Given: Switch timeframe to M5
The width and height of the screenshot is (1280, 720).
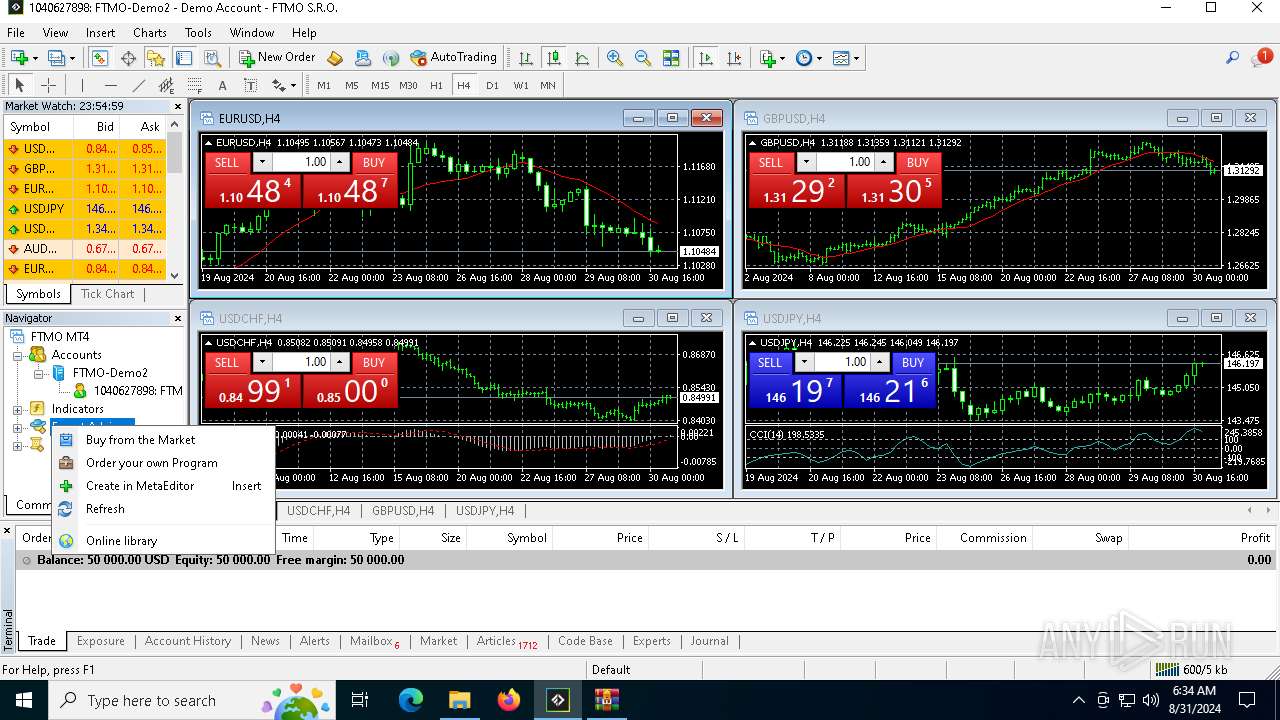Looking at the screenshot, I should [x=352, y=85].
